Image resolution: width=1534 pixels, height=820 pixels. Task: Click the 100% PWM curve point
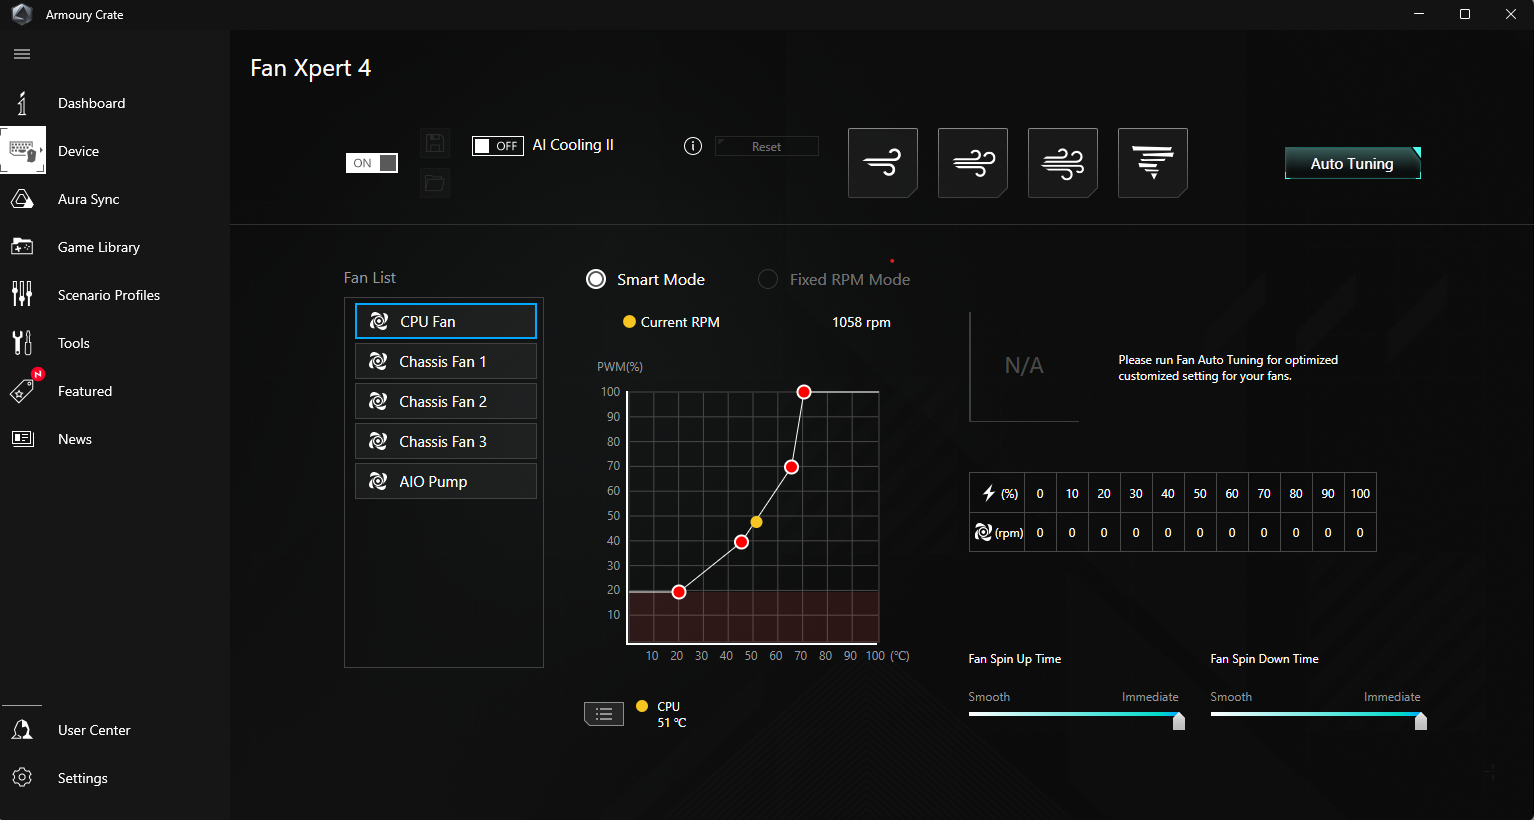pyautogui.click(x=803, y=392)
